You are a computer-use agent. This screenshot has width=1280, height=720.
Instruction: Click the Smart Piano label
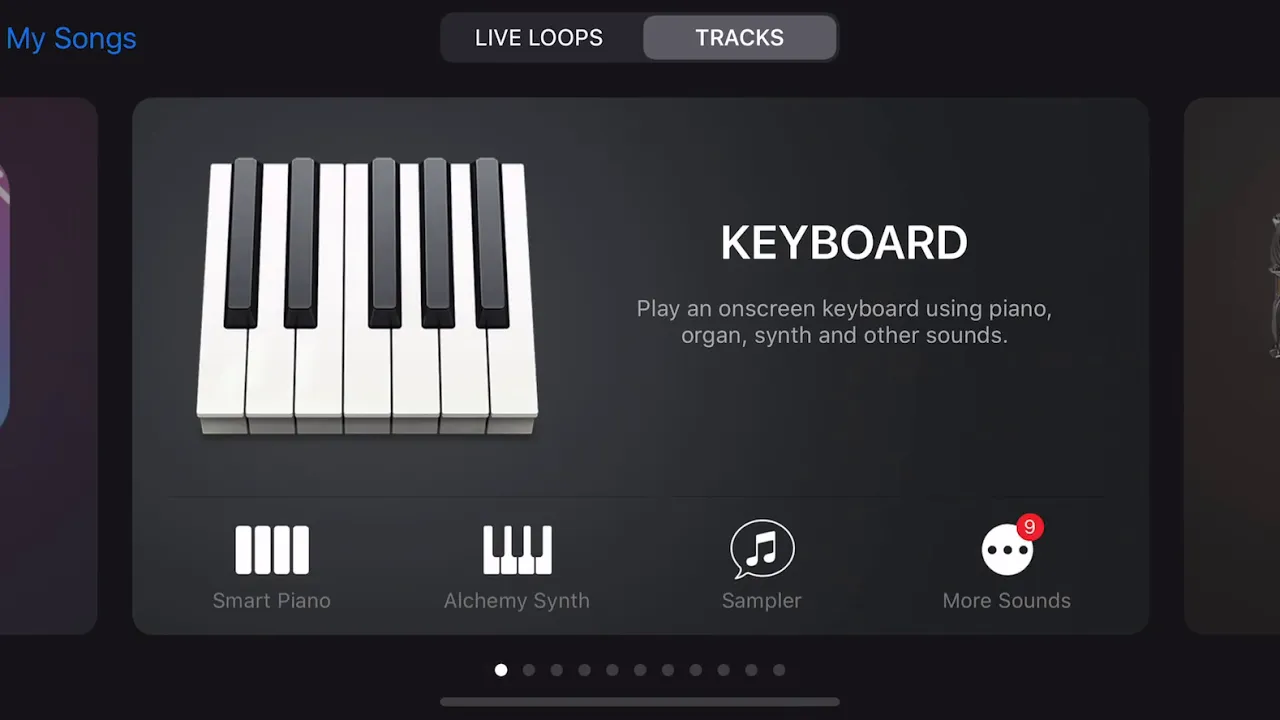coord(272,601)
